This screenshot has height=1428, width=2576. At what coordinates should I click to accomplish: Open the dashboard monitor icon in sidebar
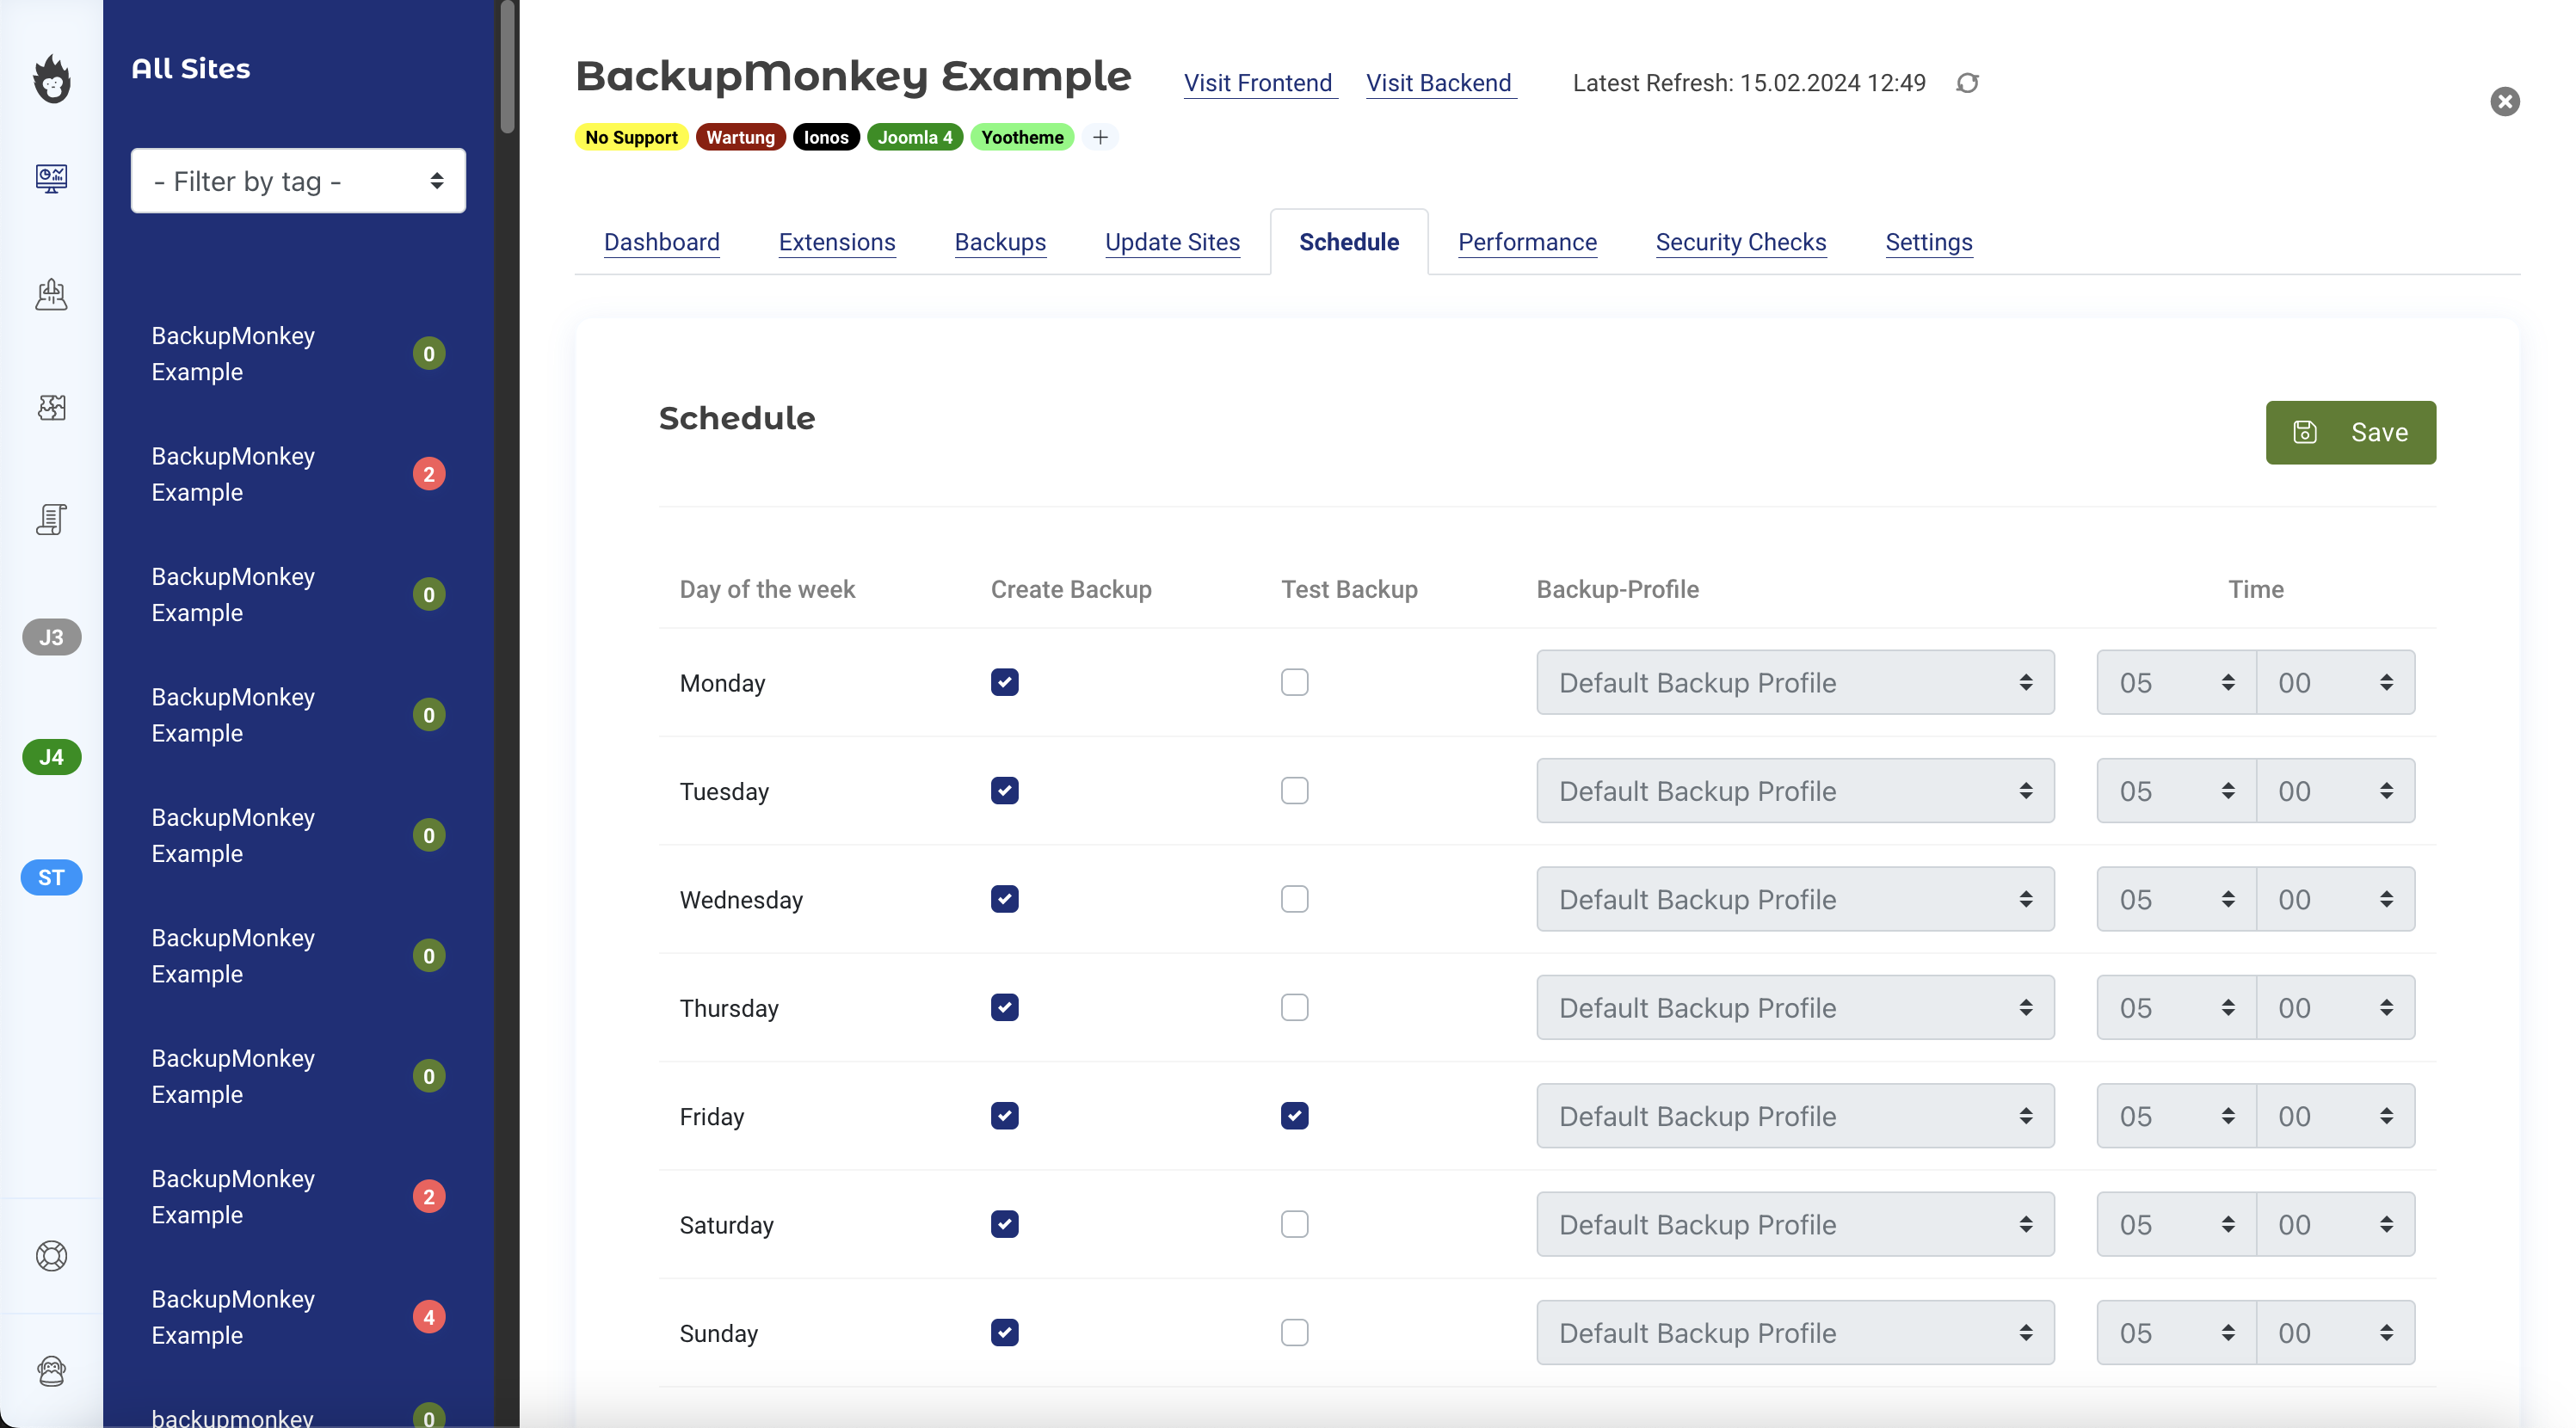click(51, 178)
